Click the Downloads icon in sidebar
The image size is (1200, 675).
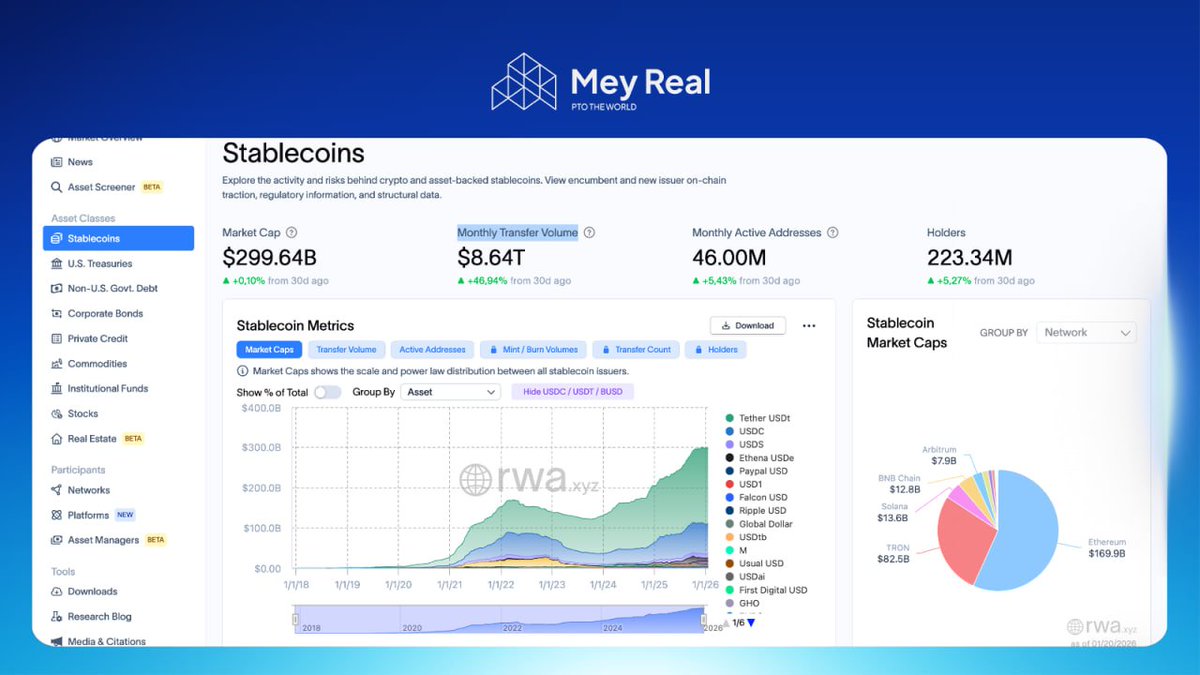tap(57, 592)
